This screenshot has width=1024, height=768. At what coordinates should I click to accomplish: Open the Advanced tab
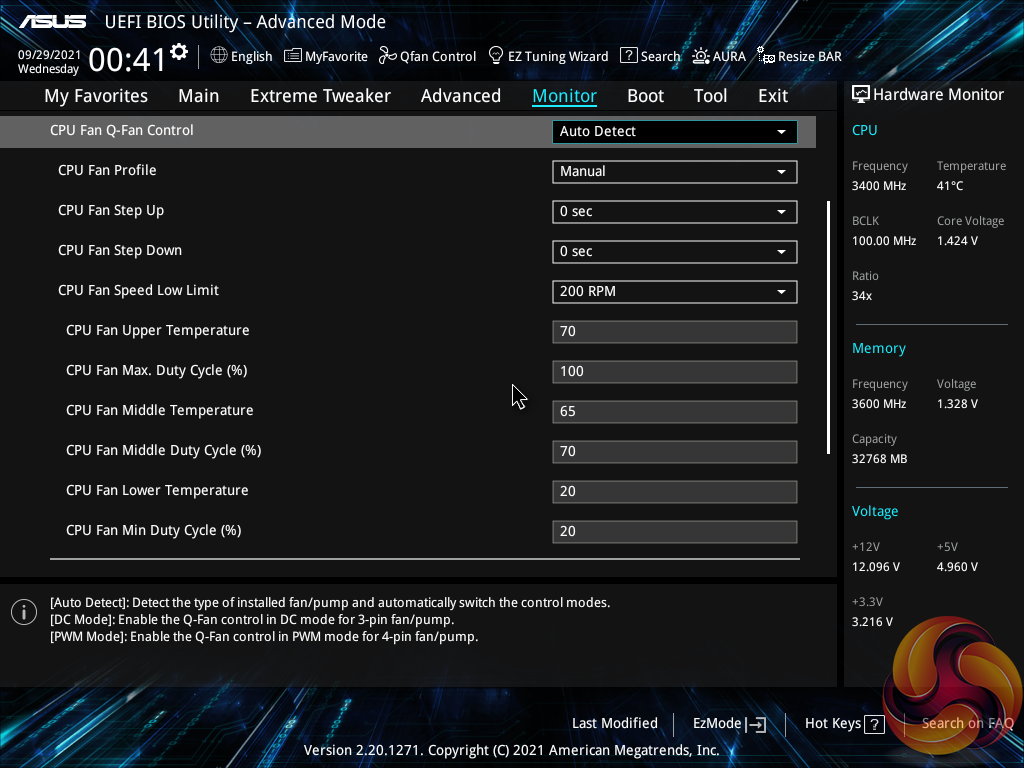pos(461,96)
